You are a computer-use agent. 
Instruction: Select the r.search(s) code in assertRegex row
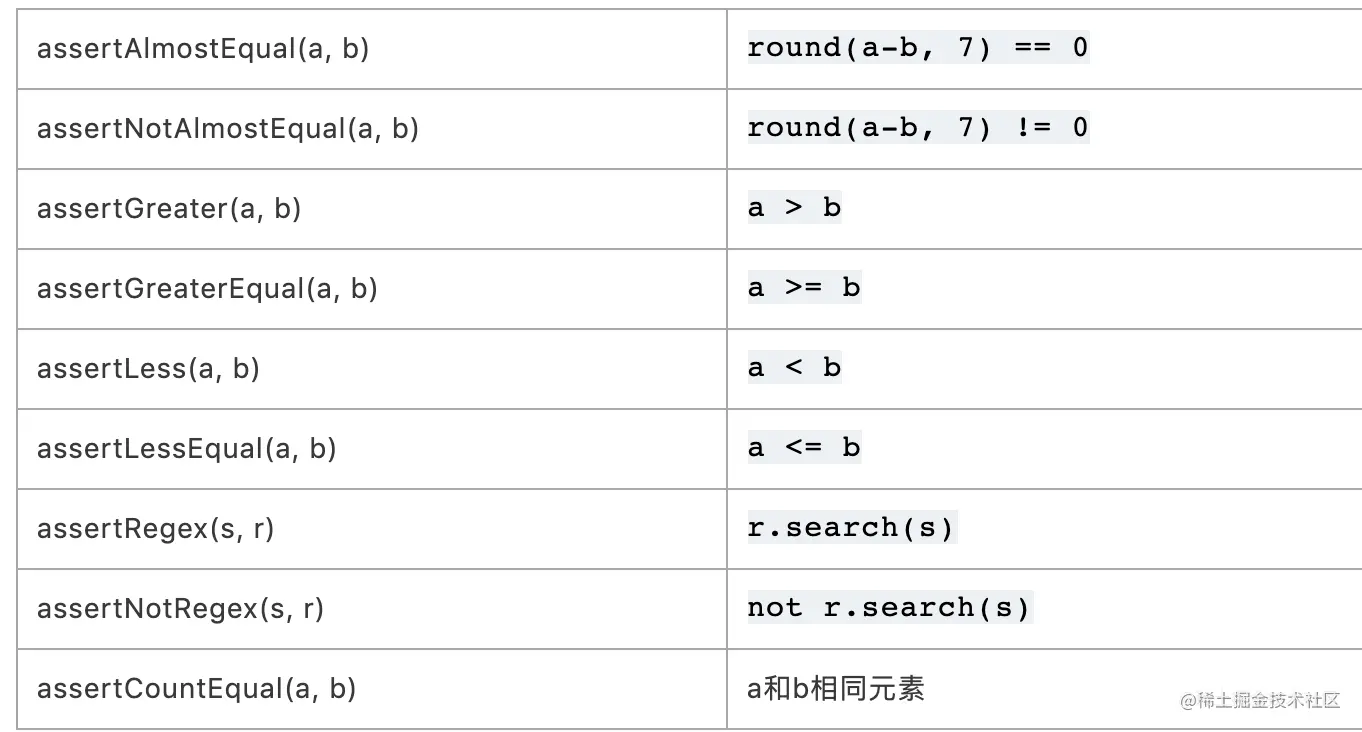[851, 527]
